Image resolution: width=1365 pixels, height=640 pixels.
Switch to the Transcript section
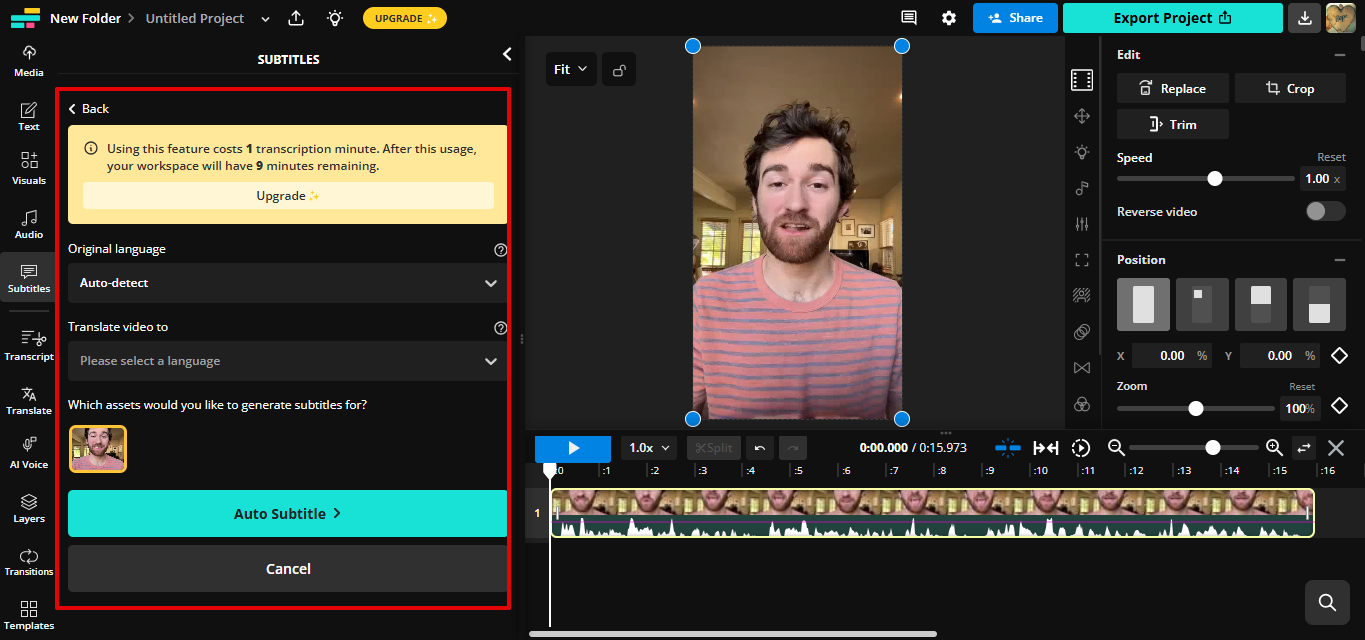[x=28, y=345]
